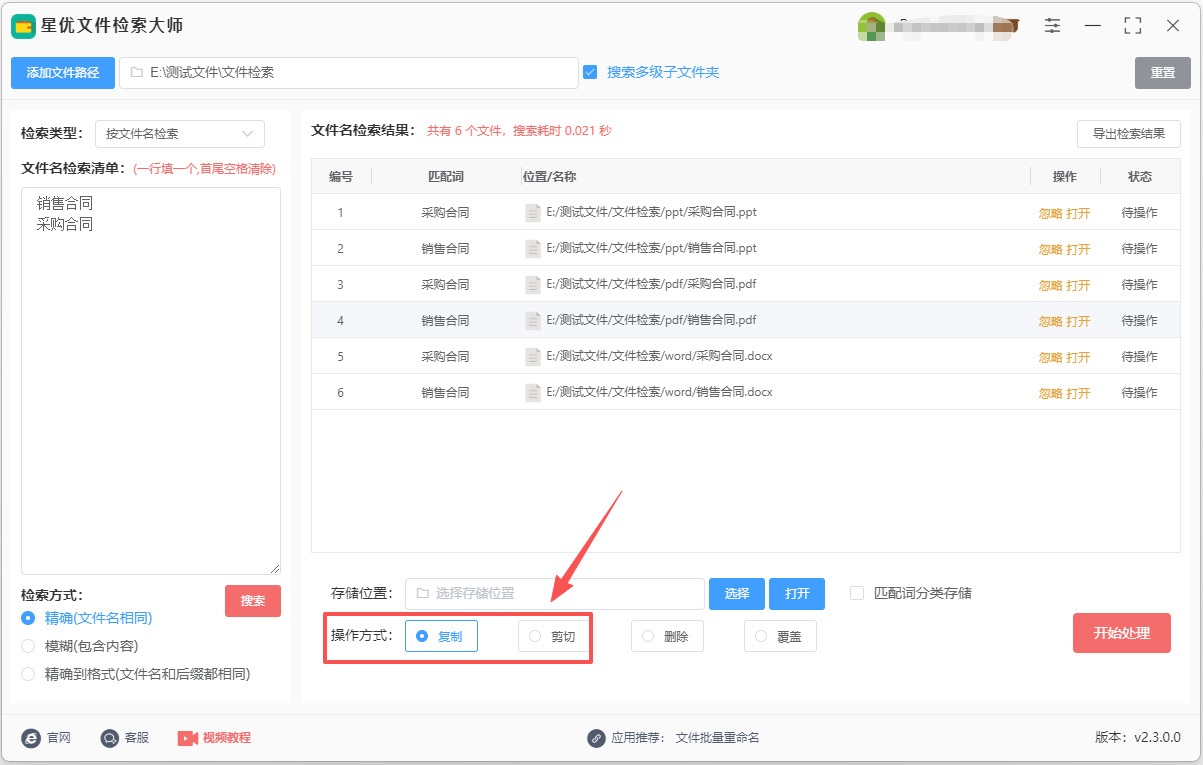Click 导出检索结果 button
The image size is (1203, 765).
click(x=1129, y=134)
